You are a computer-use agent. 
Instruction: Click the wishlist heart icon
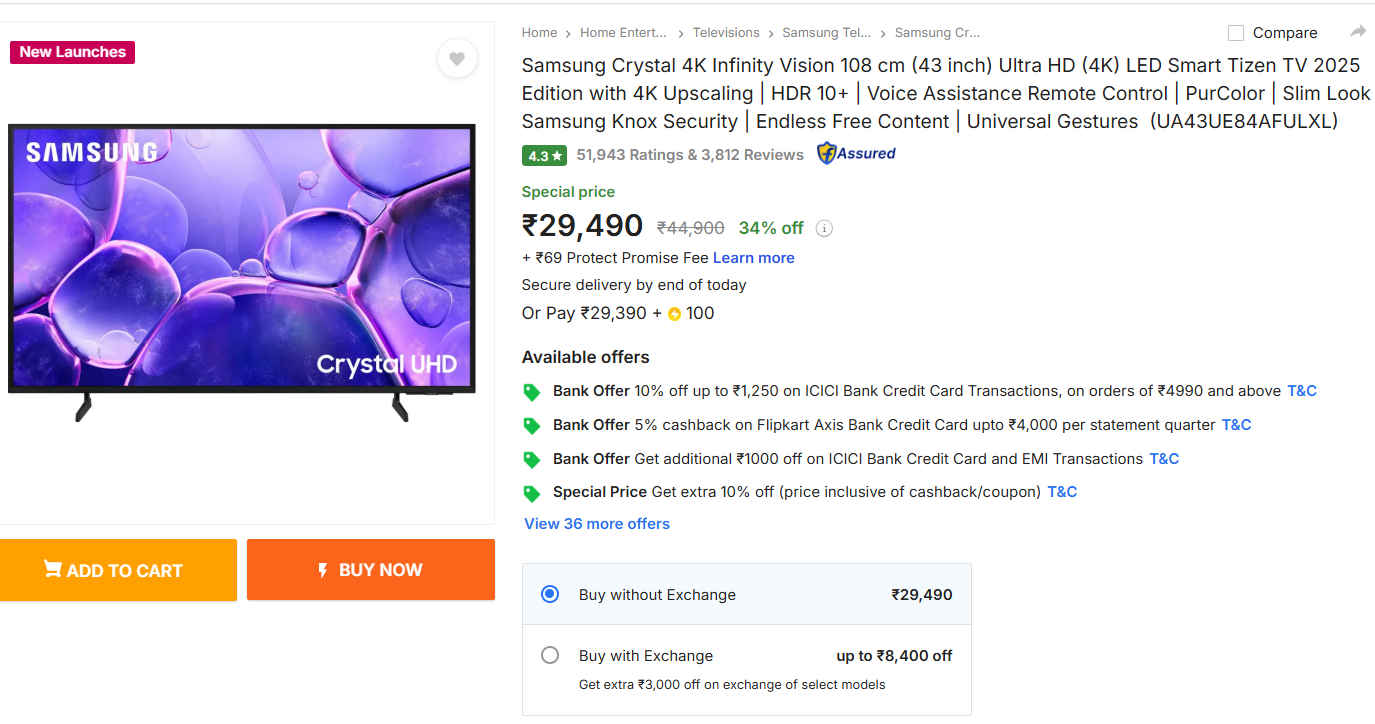click(x=457, y=59)
